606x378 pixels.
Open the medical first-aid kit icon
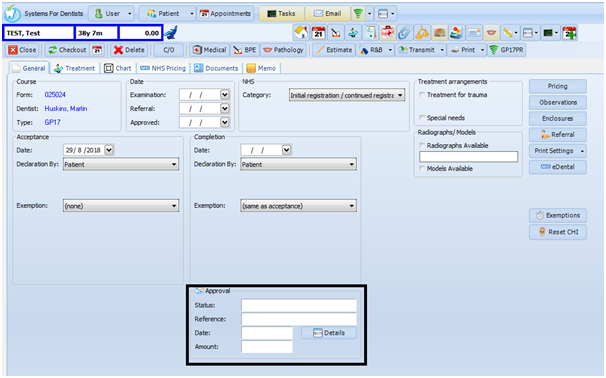tap(387, 33)
